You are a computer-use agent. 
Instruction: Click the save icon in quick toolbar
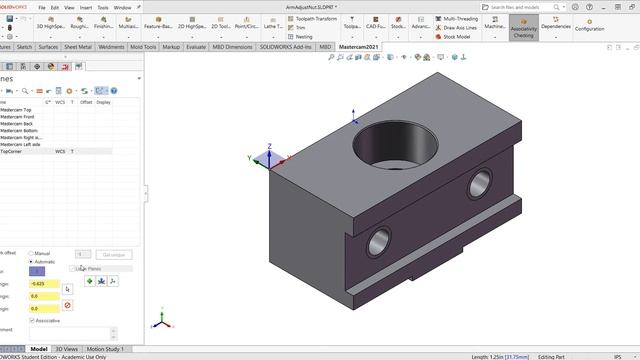(x=10, y=19)
